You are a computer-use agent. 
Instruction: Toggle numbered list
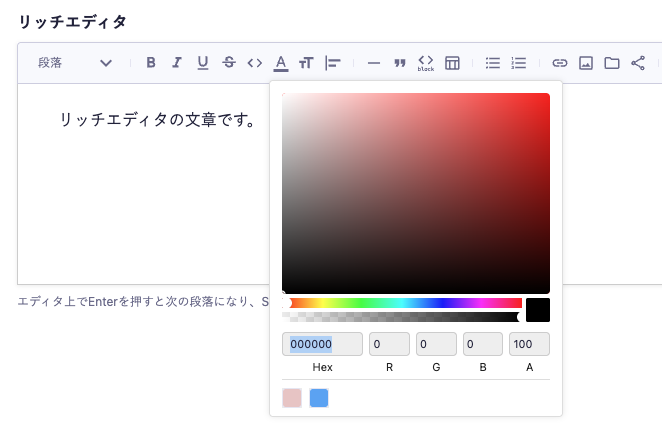519,63
